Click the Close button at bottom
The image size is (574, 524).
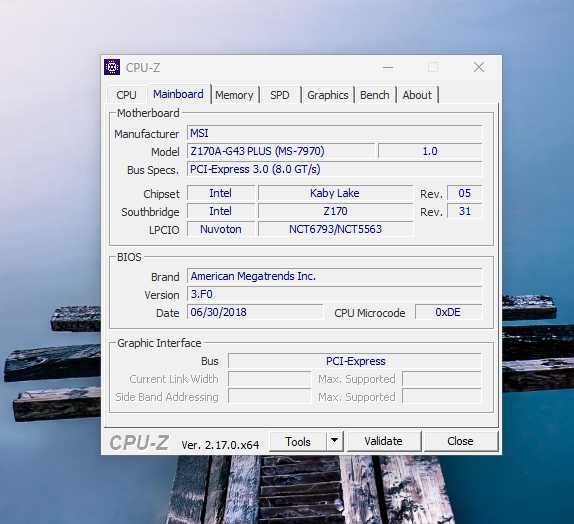point(460,442)
